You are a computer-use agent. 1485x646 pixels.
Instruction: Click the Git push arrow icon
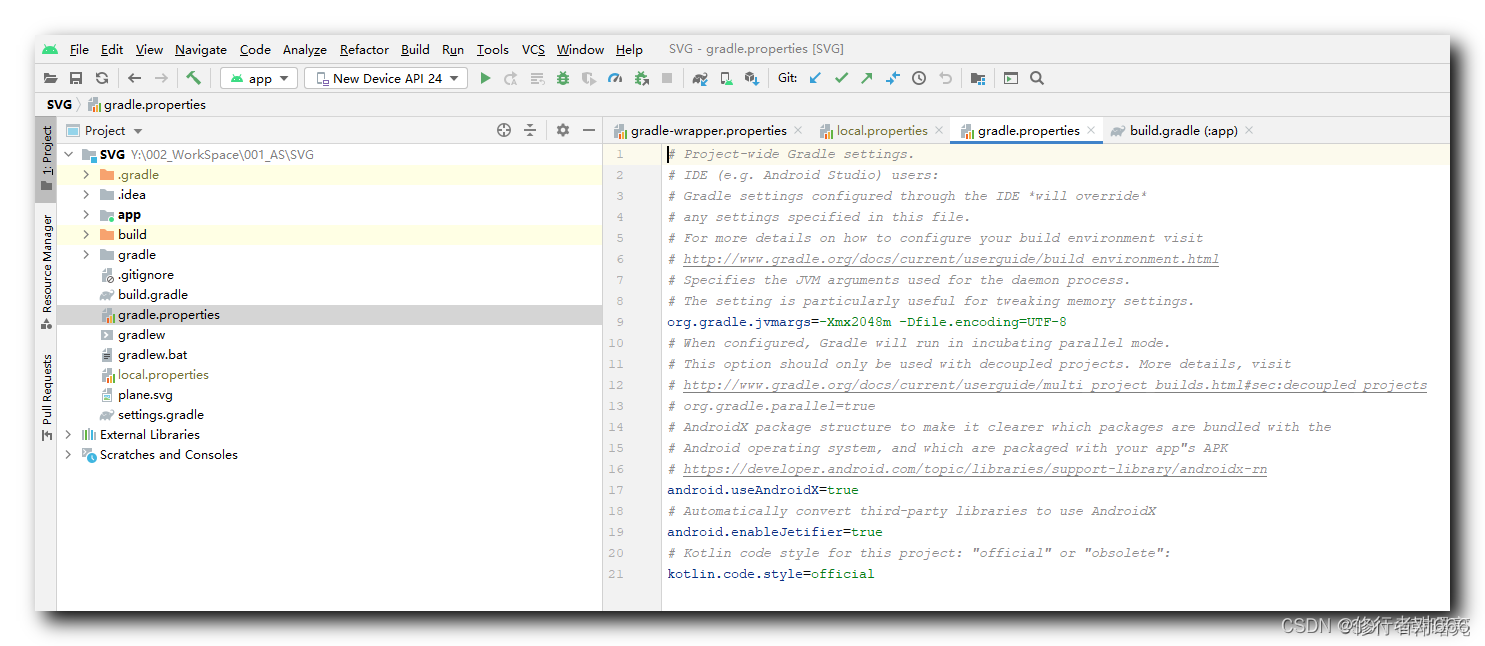coord(867,78)
